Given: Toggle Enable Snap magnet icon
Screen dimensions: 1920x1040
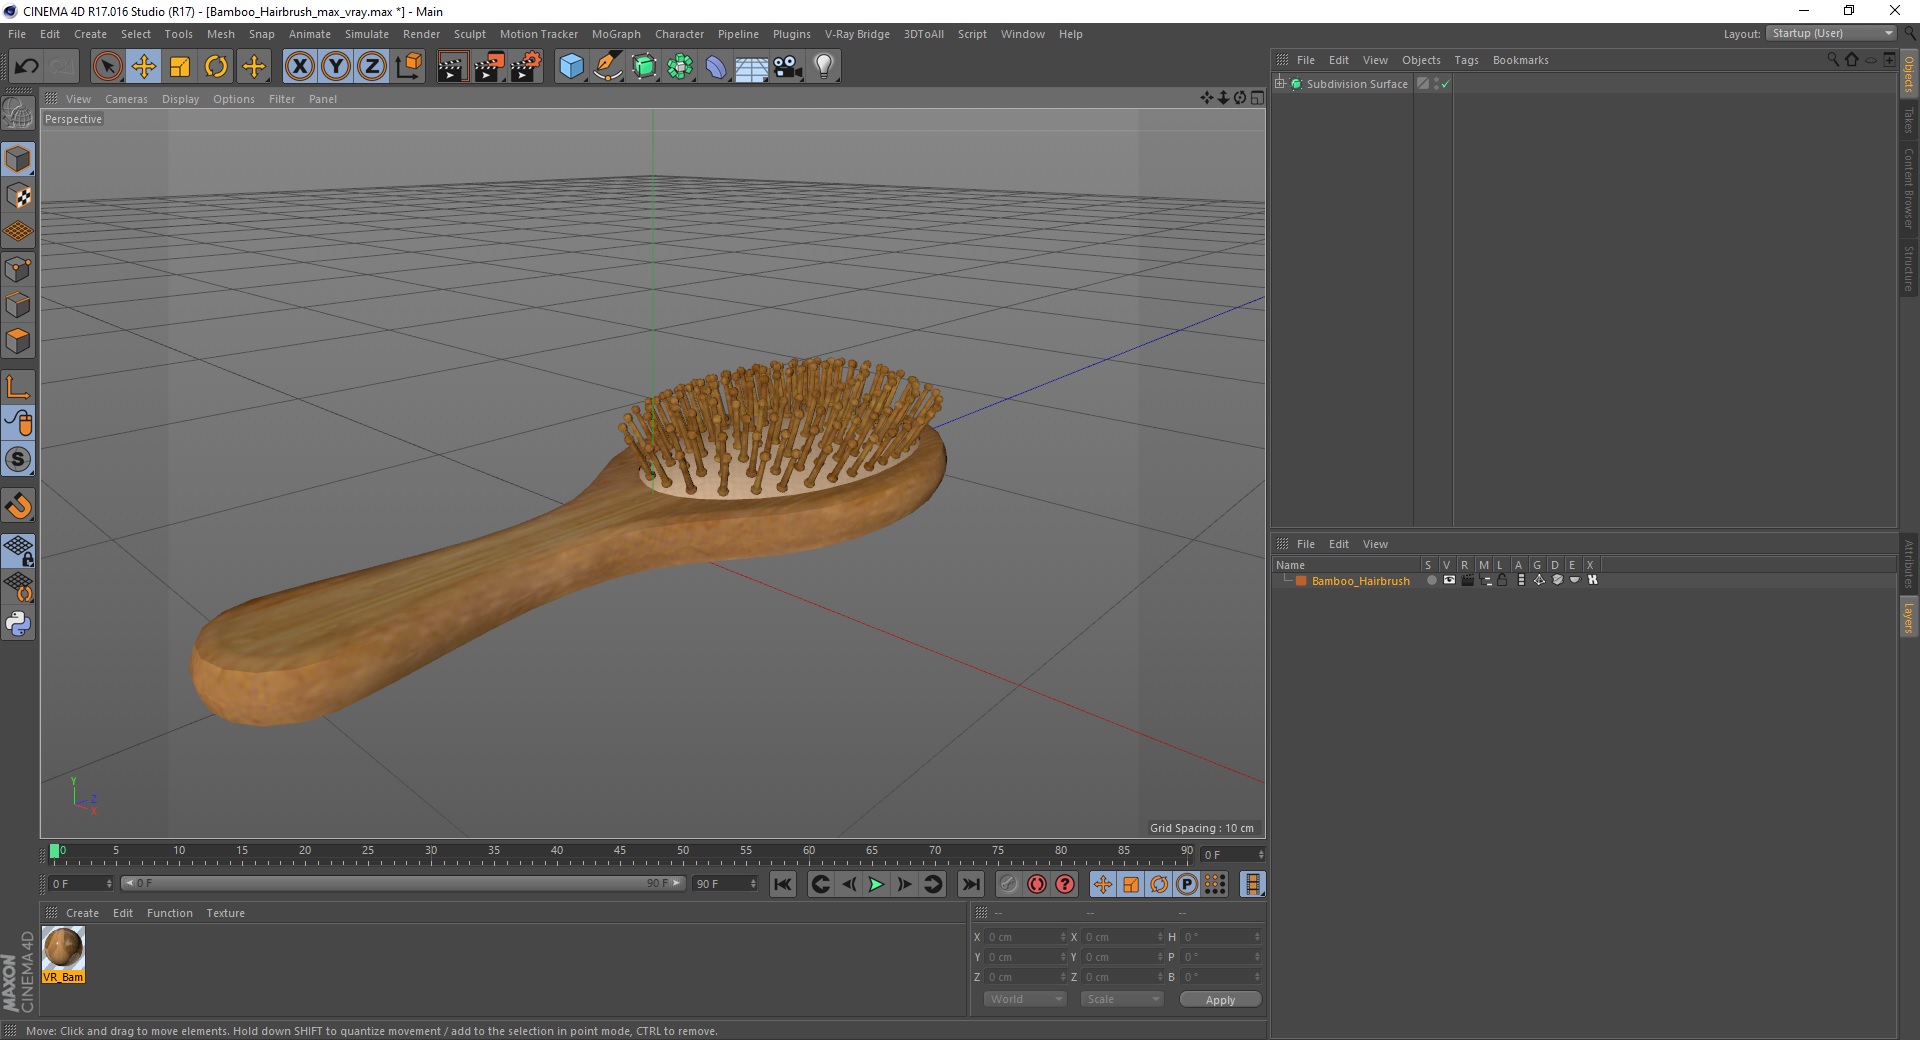Looking at the screenshot, I should [x=18, y=506].
